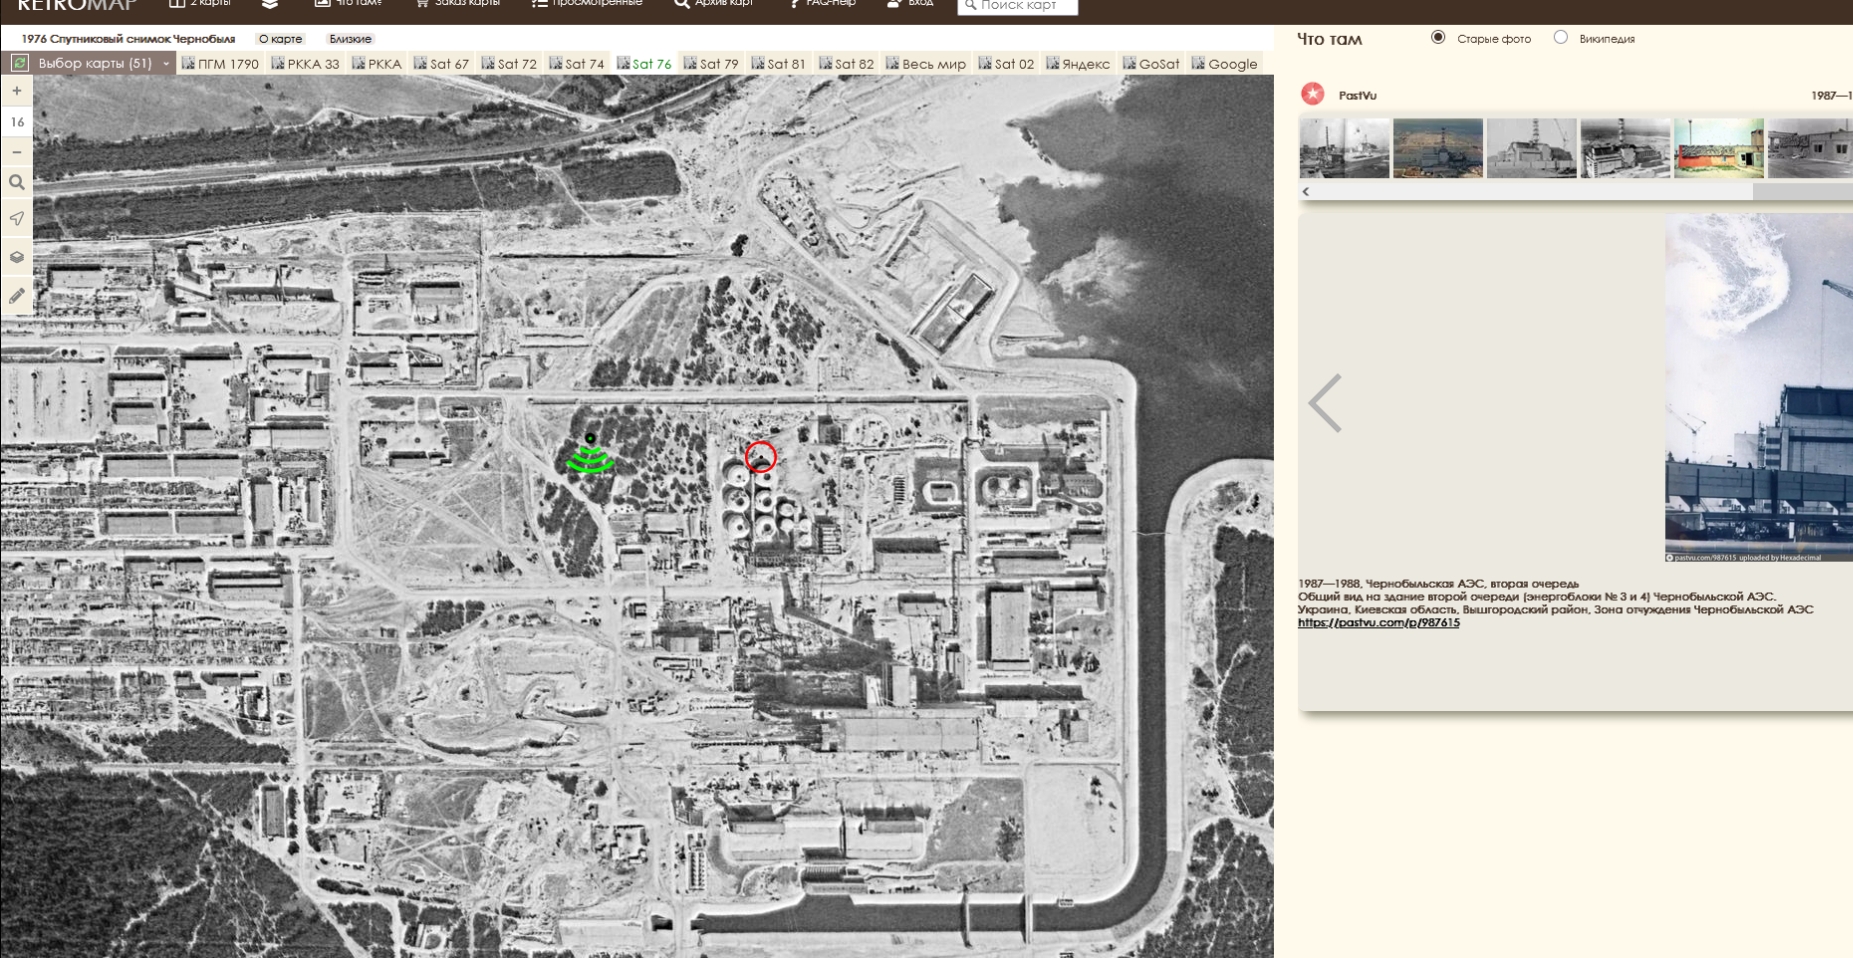Open the Архив карт menu item

[x=713, y=4]
